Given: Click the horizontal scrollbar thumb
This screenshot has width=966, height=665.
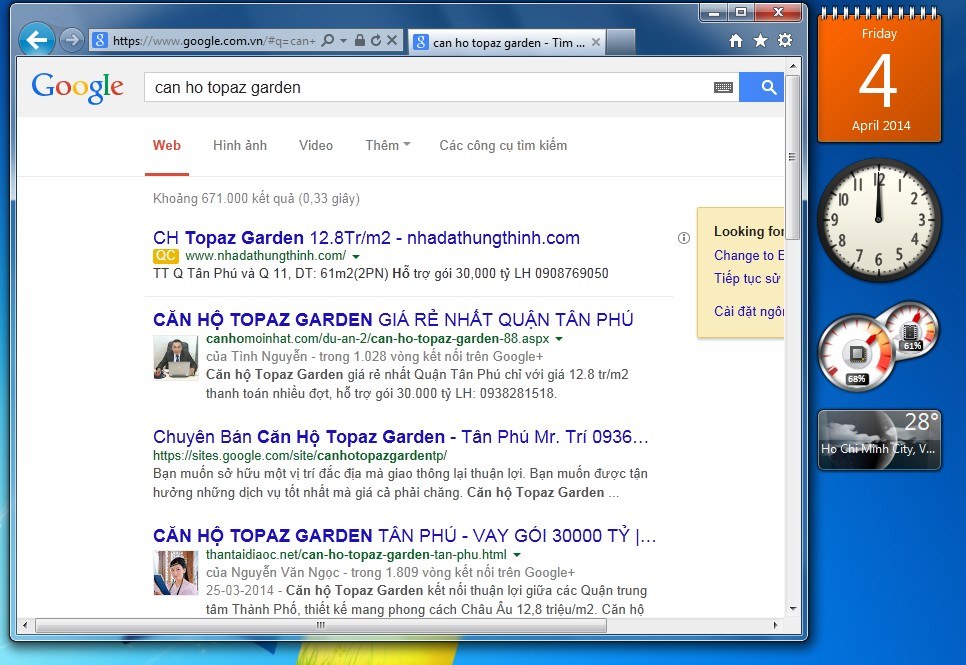Looking at the screenshot, I should tap(321, 626).
